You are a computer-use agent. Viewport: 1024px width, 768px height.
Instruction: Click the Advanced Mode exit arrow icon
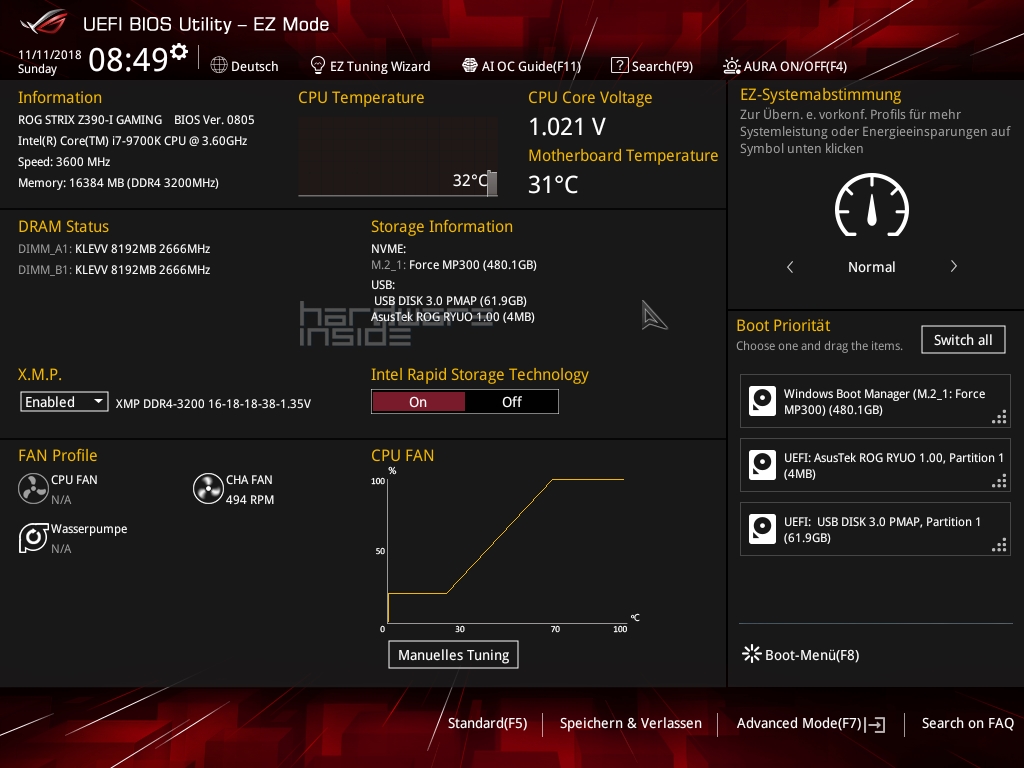(x=876, y=724)
